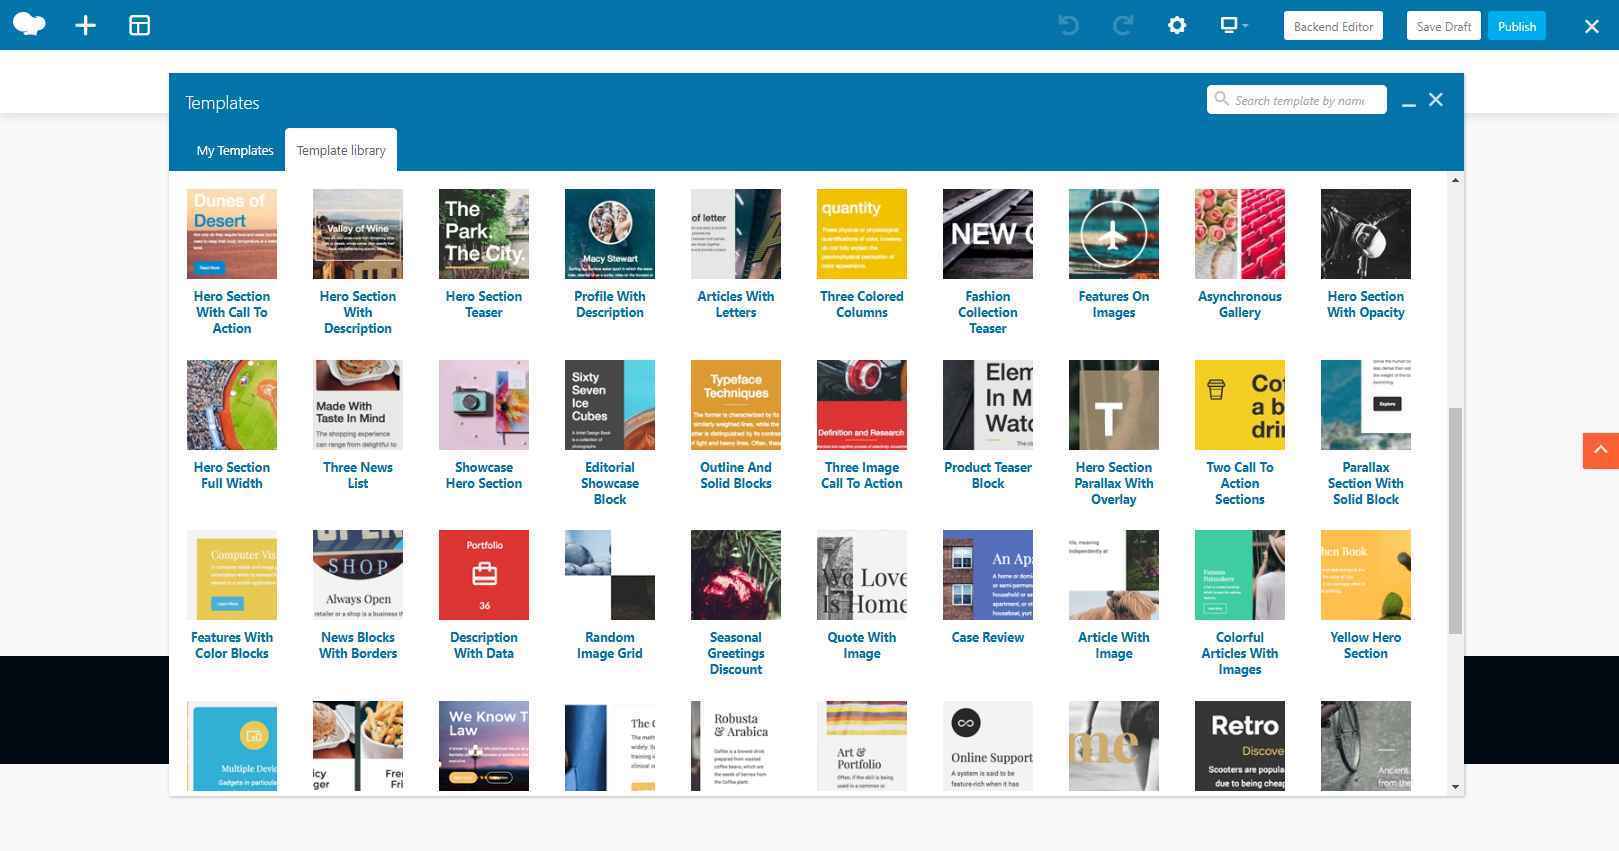
Task: Open page settings gear icon
Action: coord(1177,26)
